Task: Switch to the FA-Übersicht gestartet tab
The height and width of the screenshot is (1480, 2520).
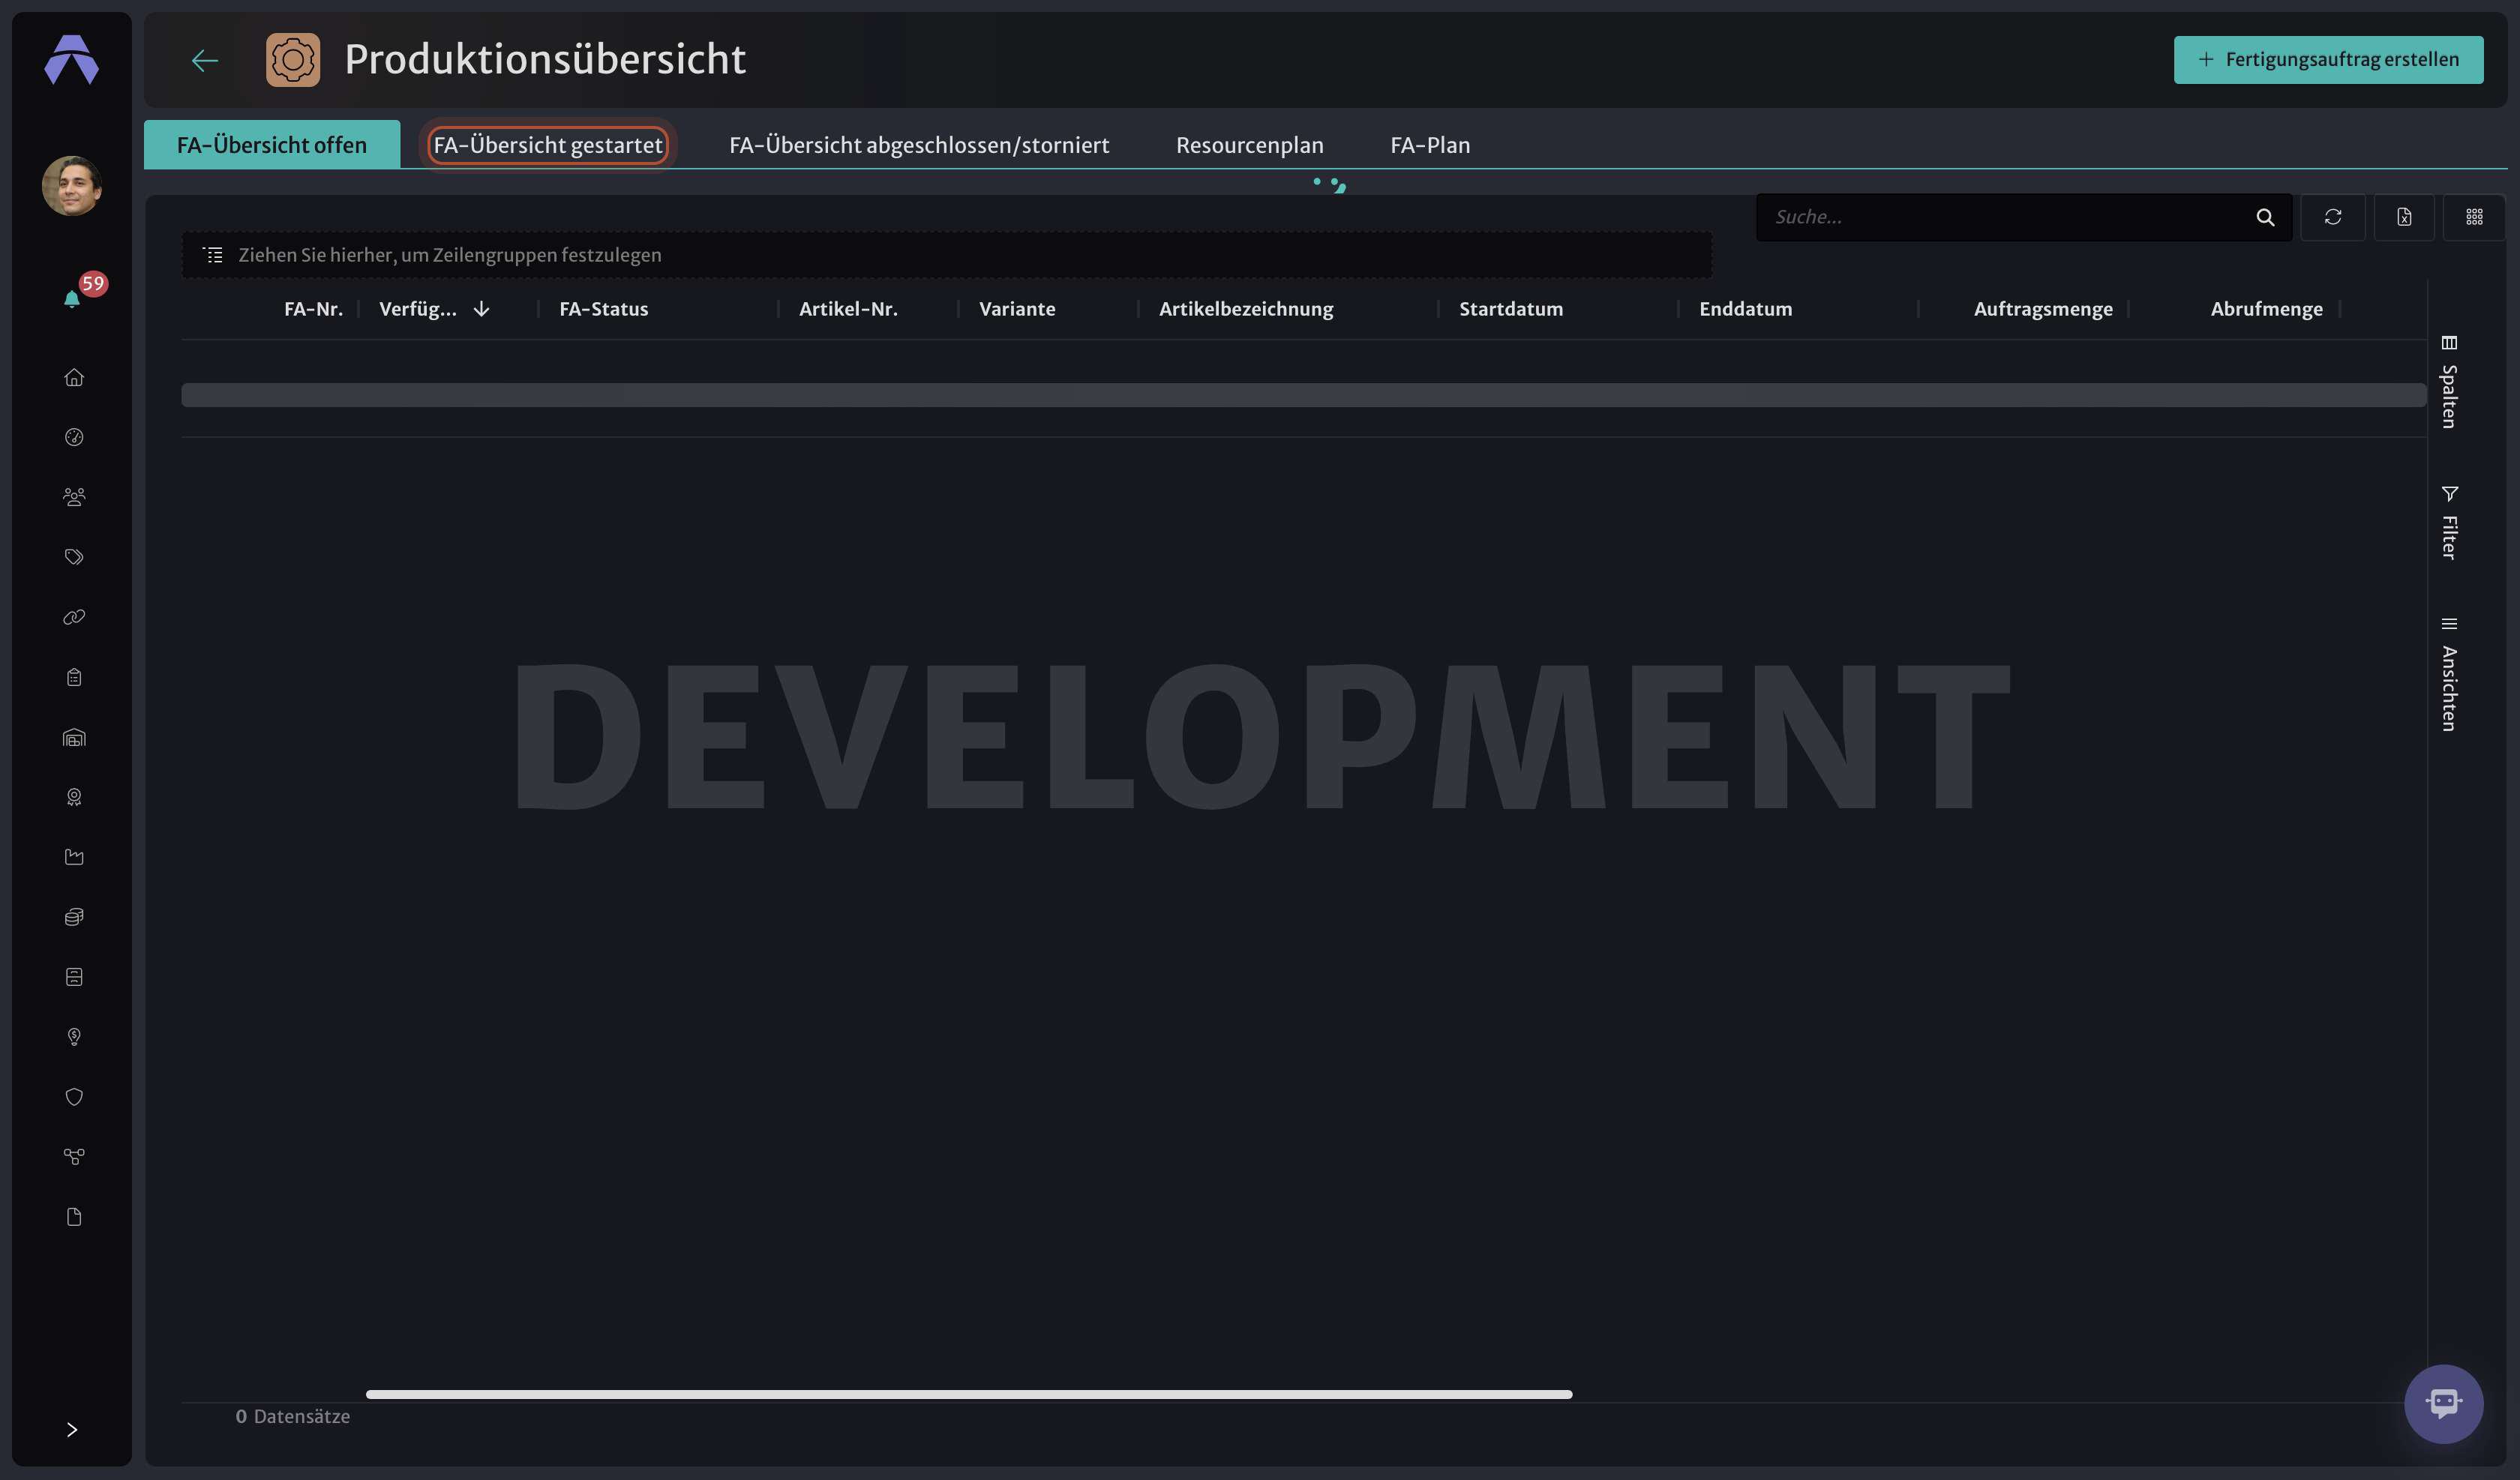Action: point(547,145)
